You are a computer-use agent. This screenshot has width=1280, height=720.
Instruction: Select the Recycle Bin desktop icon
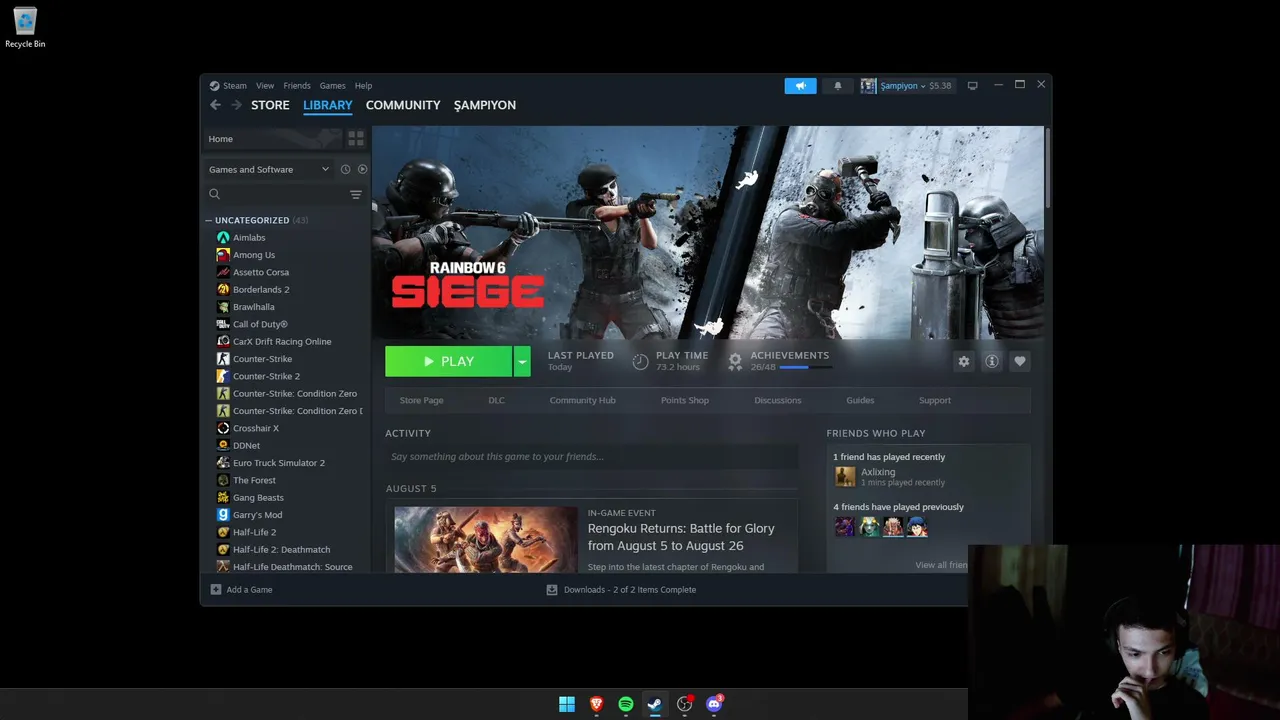pos(25,28)
